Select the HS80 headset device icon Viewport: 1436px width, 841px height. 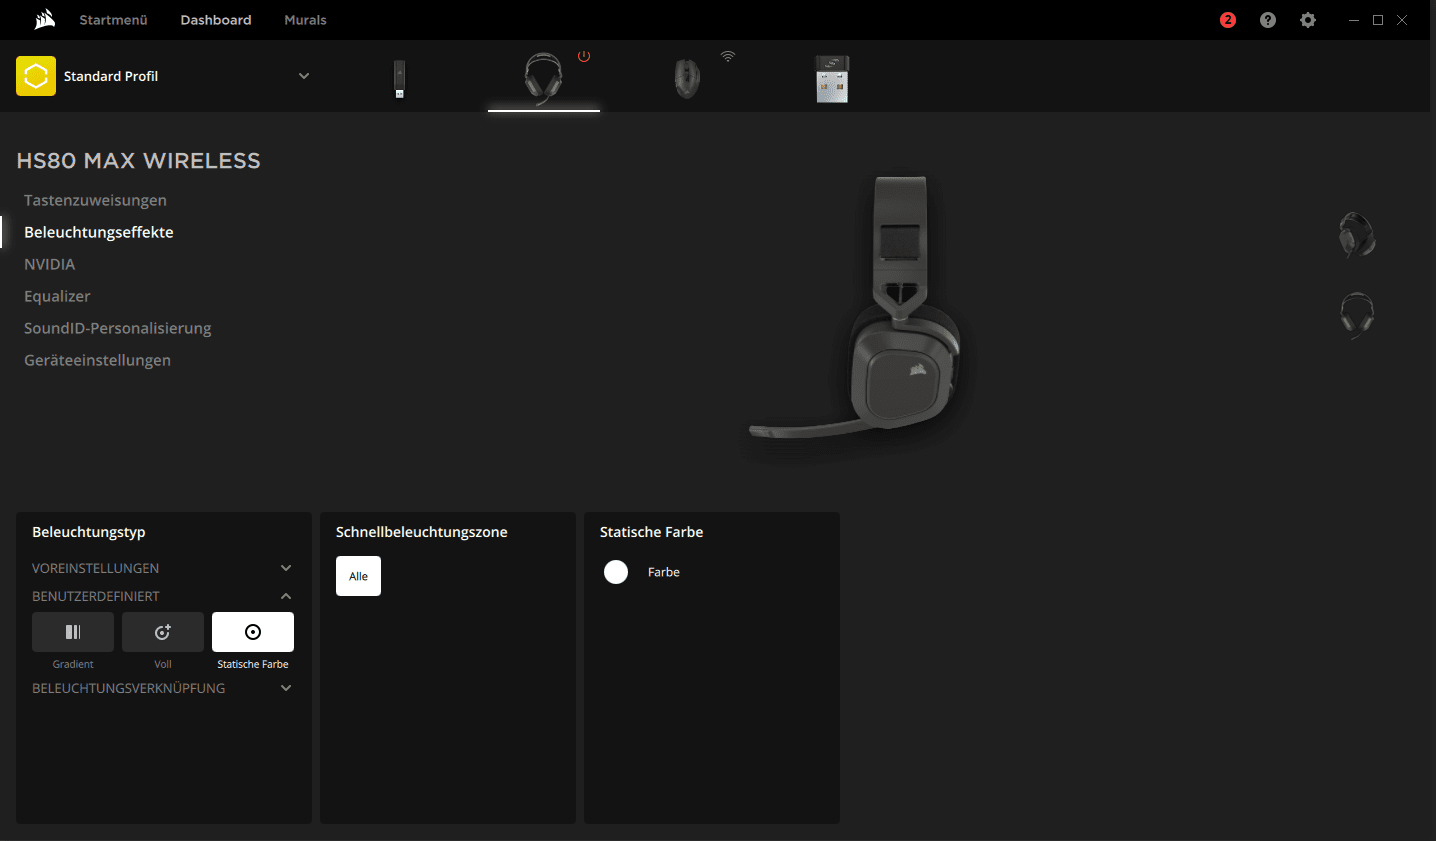click(543, 78)
